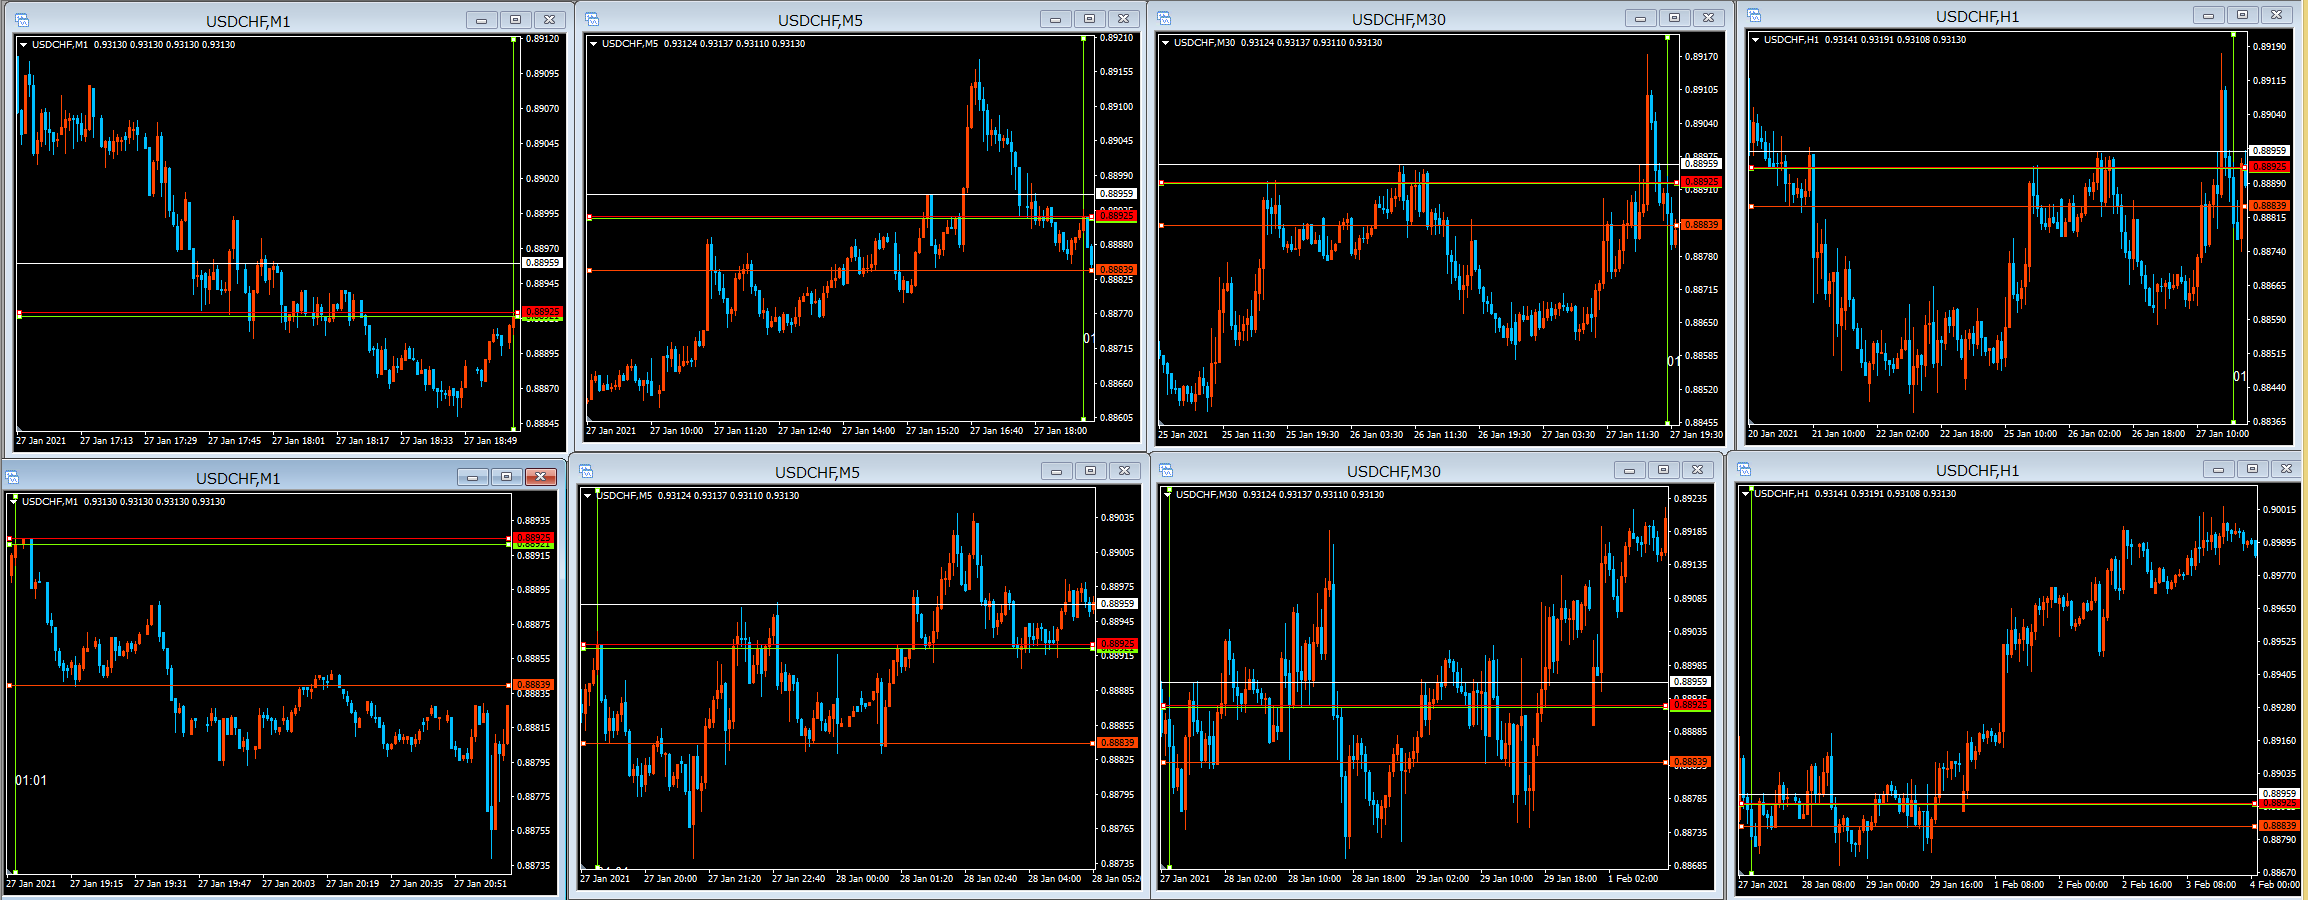2308x900 pixels.
Task: Expand the triangle beside upper USDCHF,M5 chart label
Action: tap(593, 43)
